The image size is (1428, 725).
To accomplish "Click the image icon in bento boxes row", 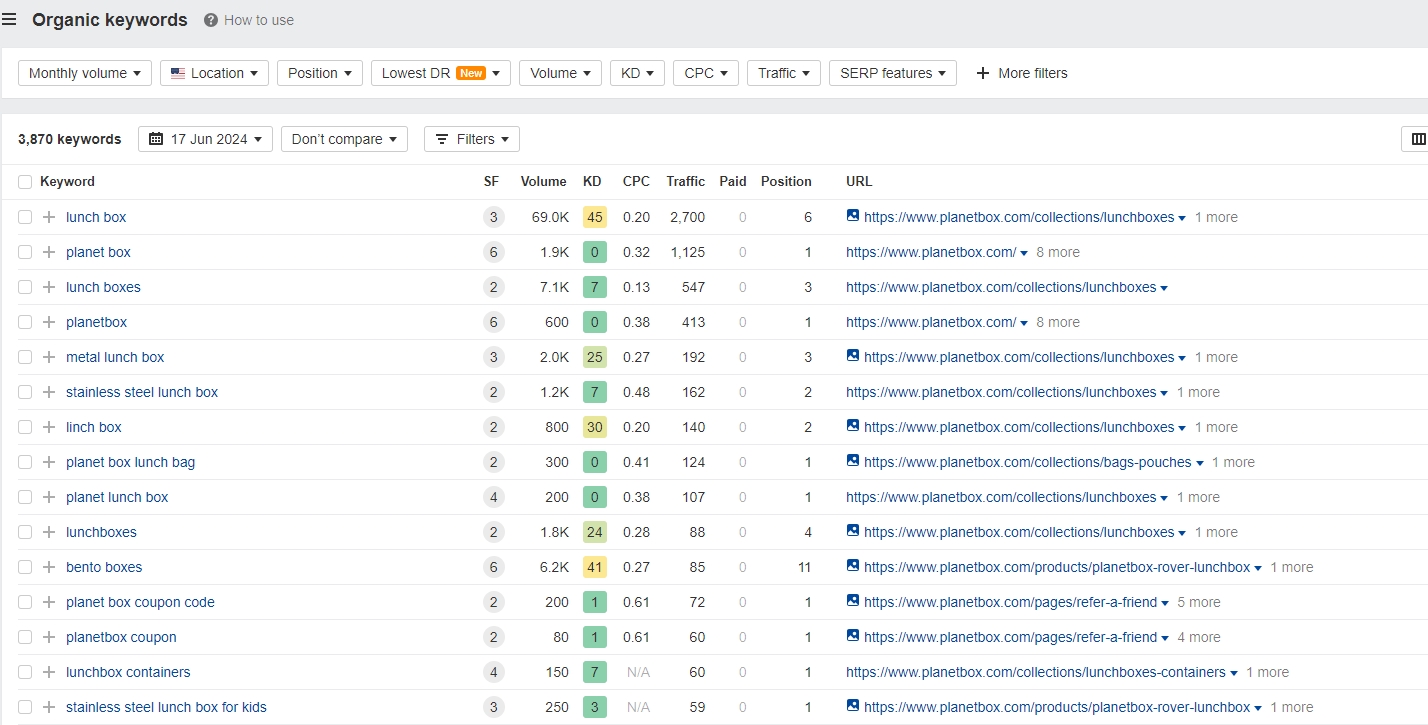I will pyautogui.click(x=853, y=565).
